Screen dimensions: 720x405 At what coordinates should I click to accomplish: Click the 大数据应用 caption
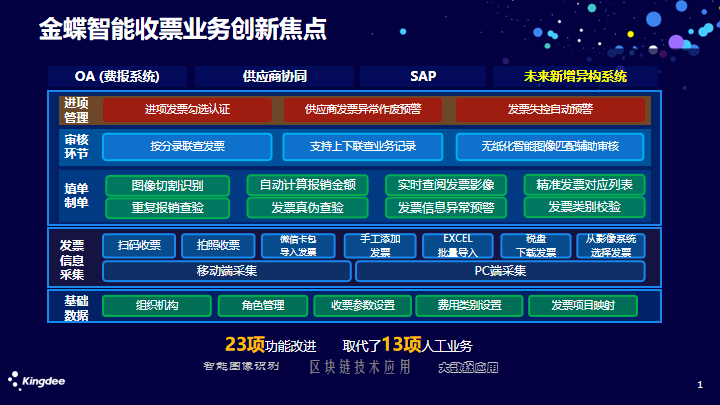coord(468,367)
